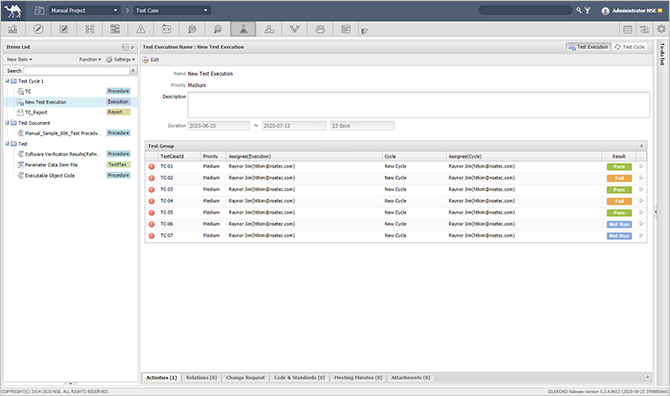Viewport: 670px width, 396px height.
Task: Select Manual_Sample_006_Test Procedure tree item
Action: (63, 133)
